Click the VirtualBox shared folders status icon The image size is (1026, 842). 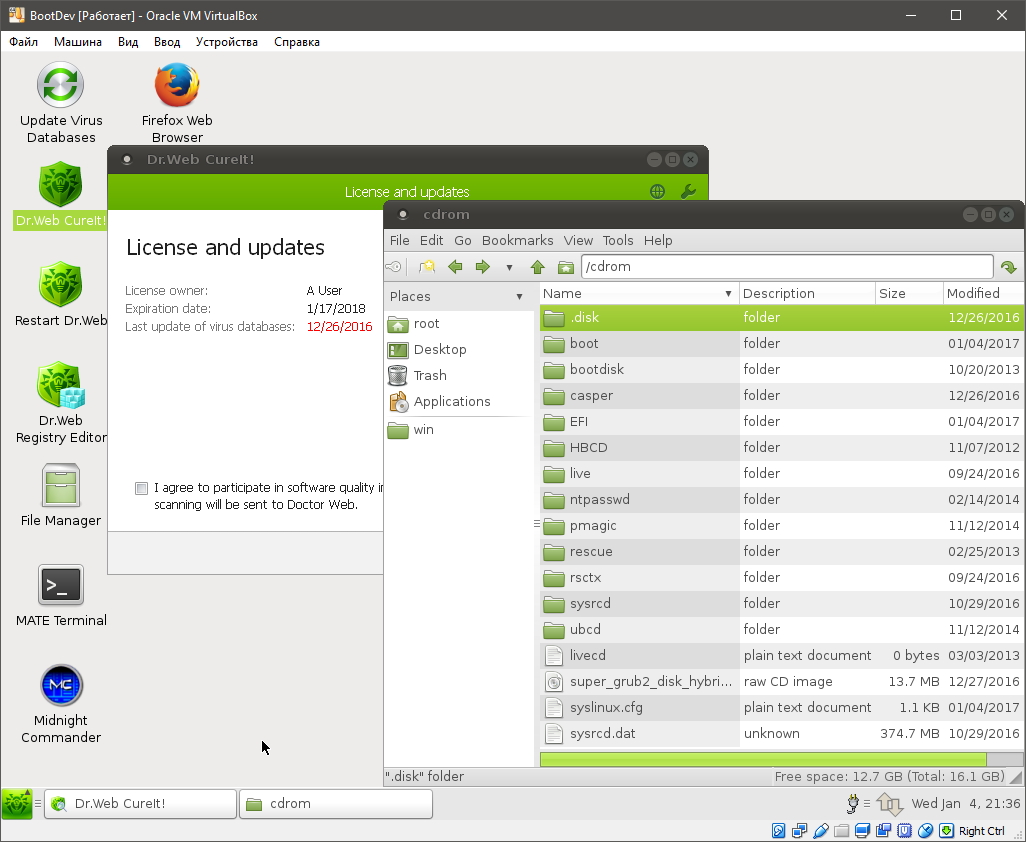(841, 831)
